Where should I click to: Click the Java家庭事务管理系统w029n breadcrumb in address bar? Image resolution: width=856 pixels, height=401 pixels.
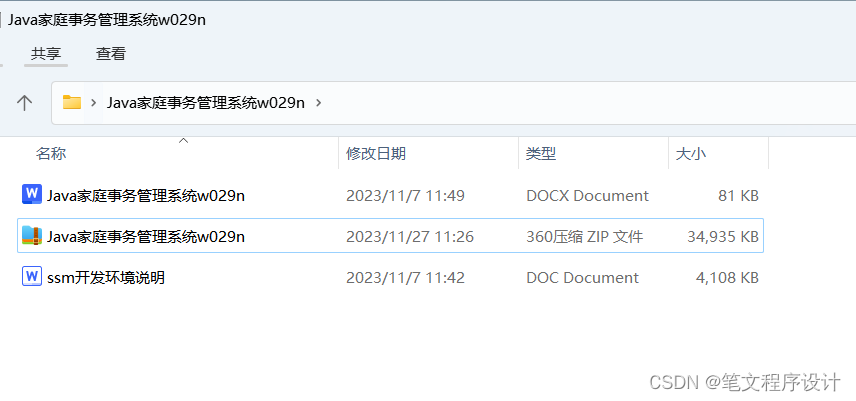pyautogui.click(x=206, y=102)
